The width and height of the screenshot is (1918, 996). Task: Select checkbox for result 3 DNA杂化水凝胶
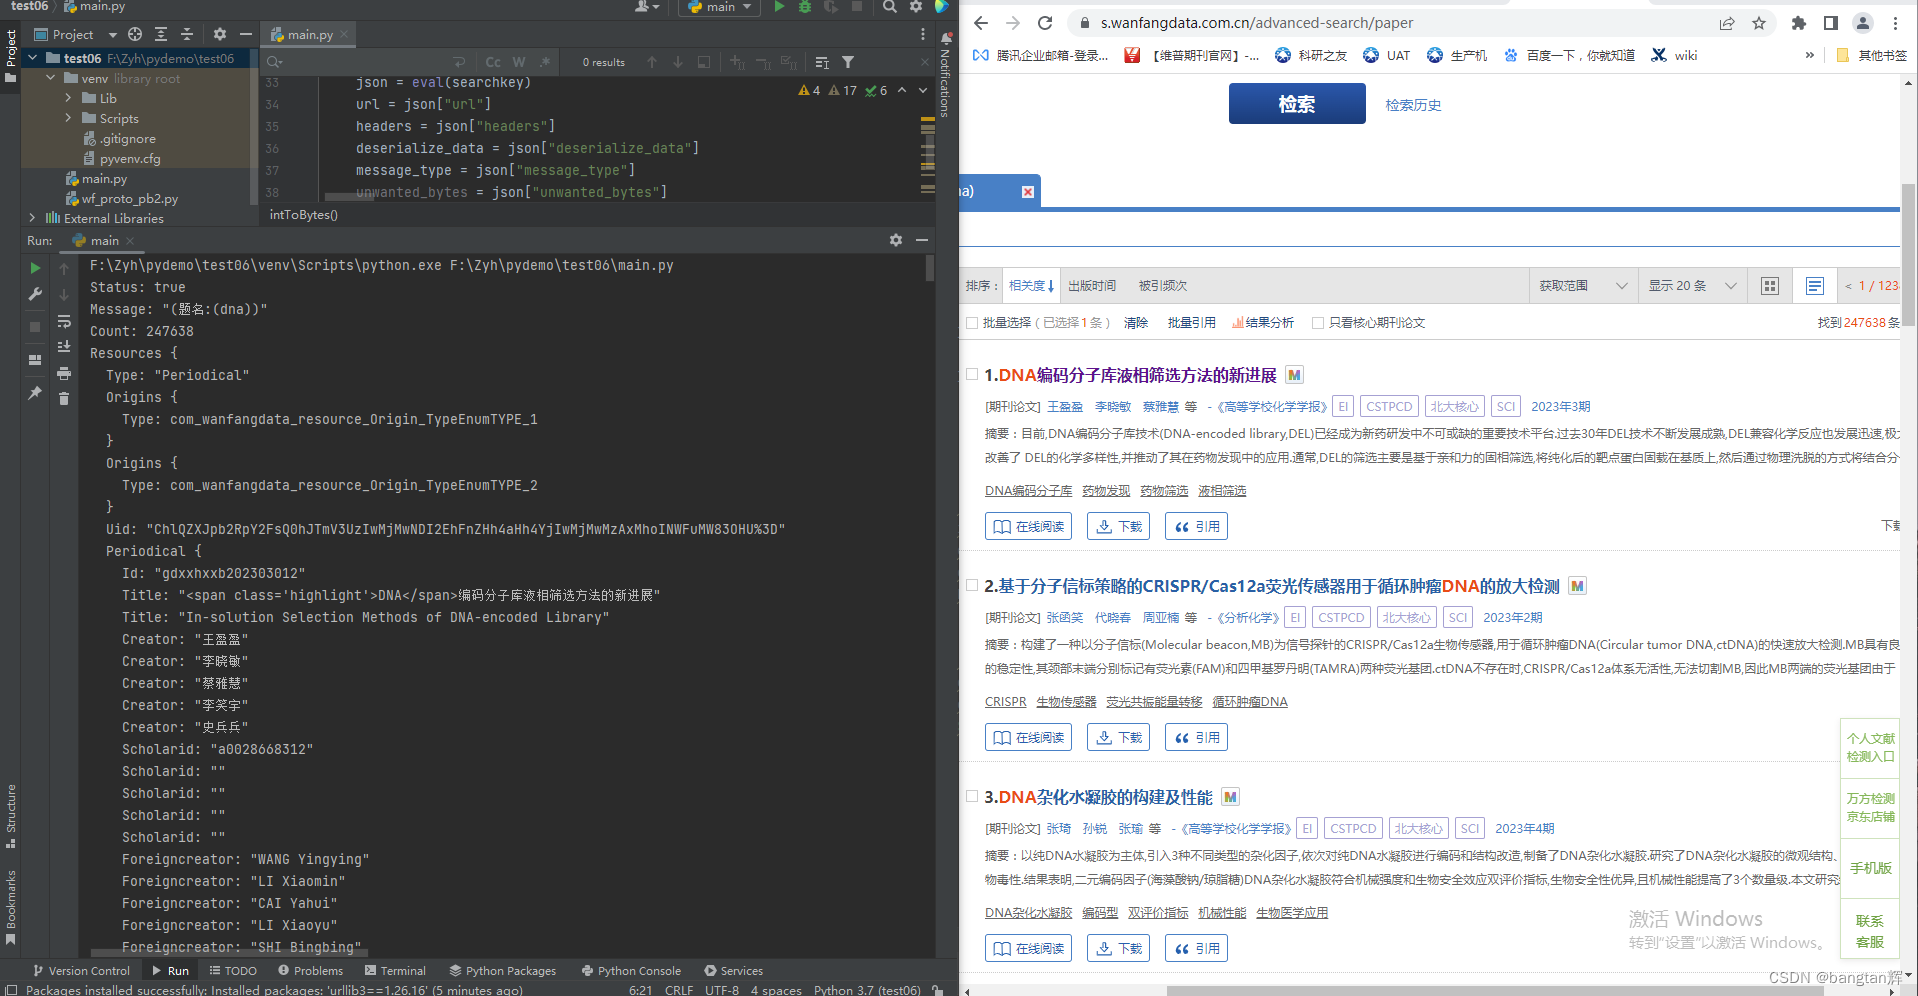click(972, 796)
